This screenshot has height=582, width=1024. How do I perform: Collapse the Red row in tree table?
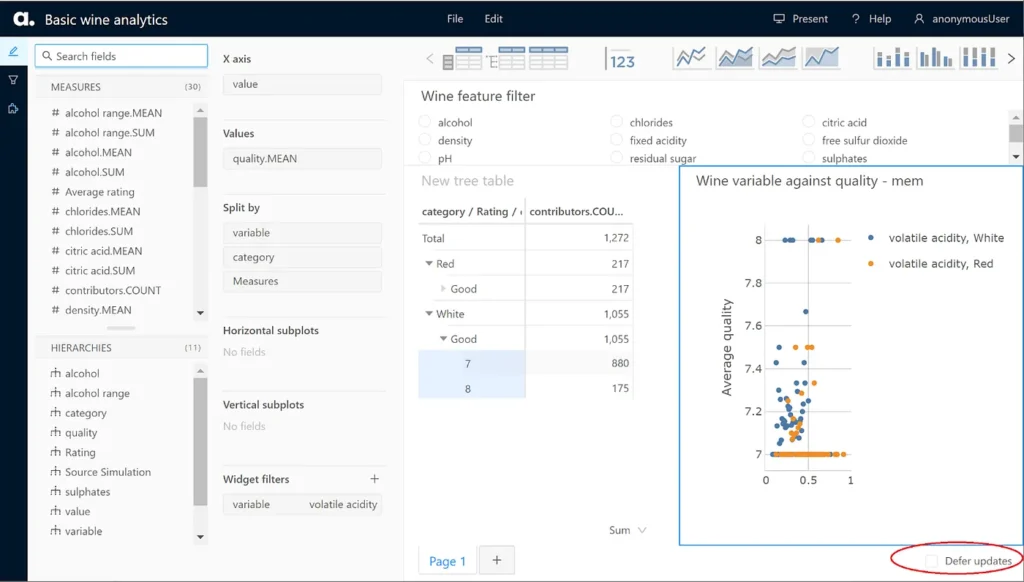[x=429, y=263]
